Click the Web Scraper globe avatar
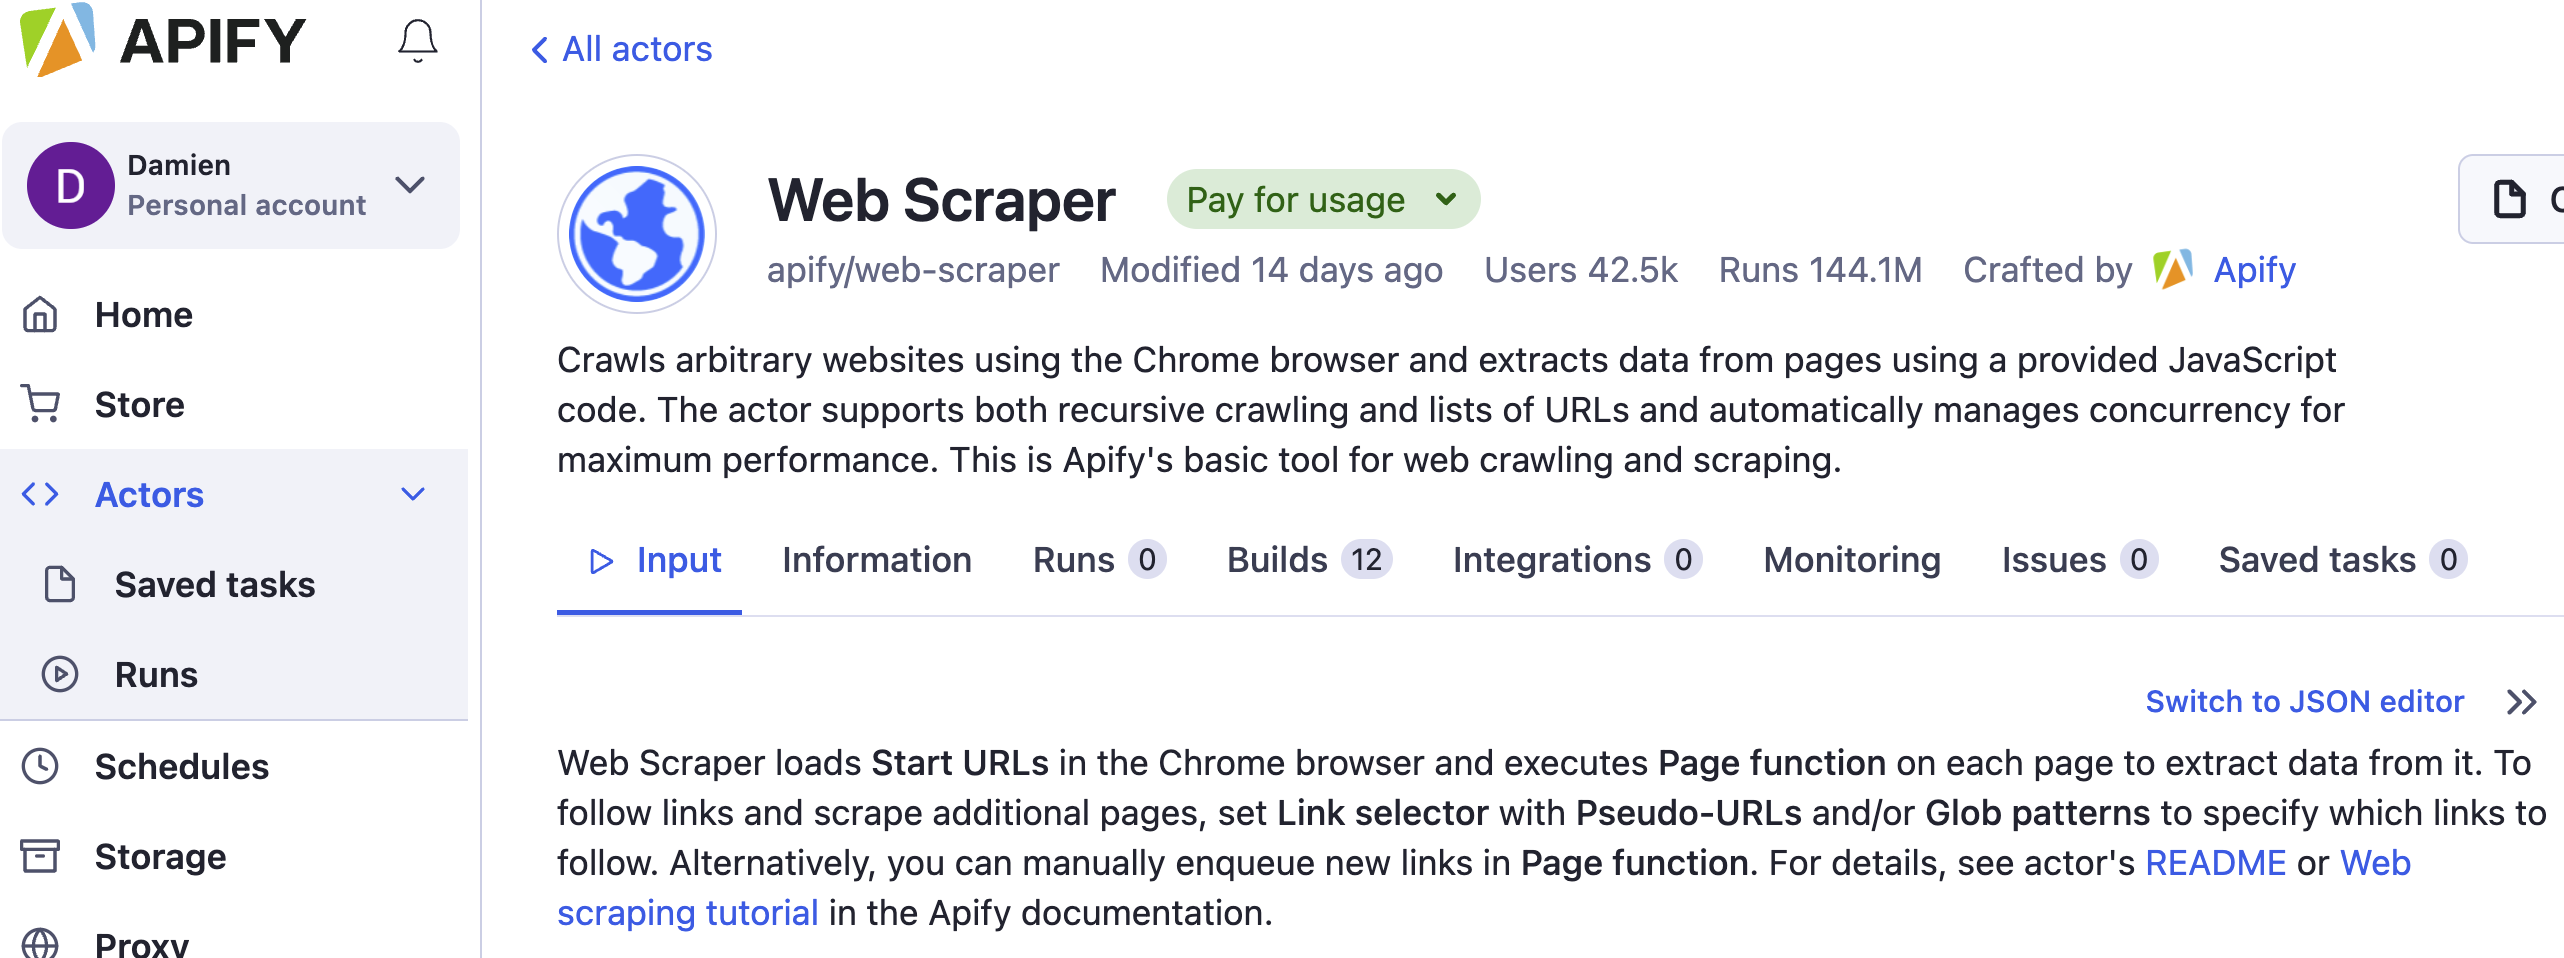This screenshot has width=2564, height=958. tap(636, 234)
